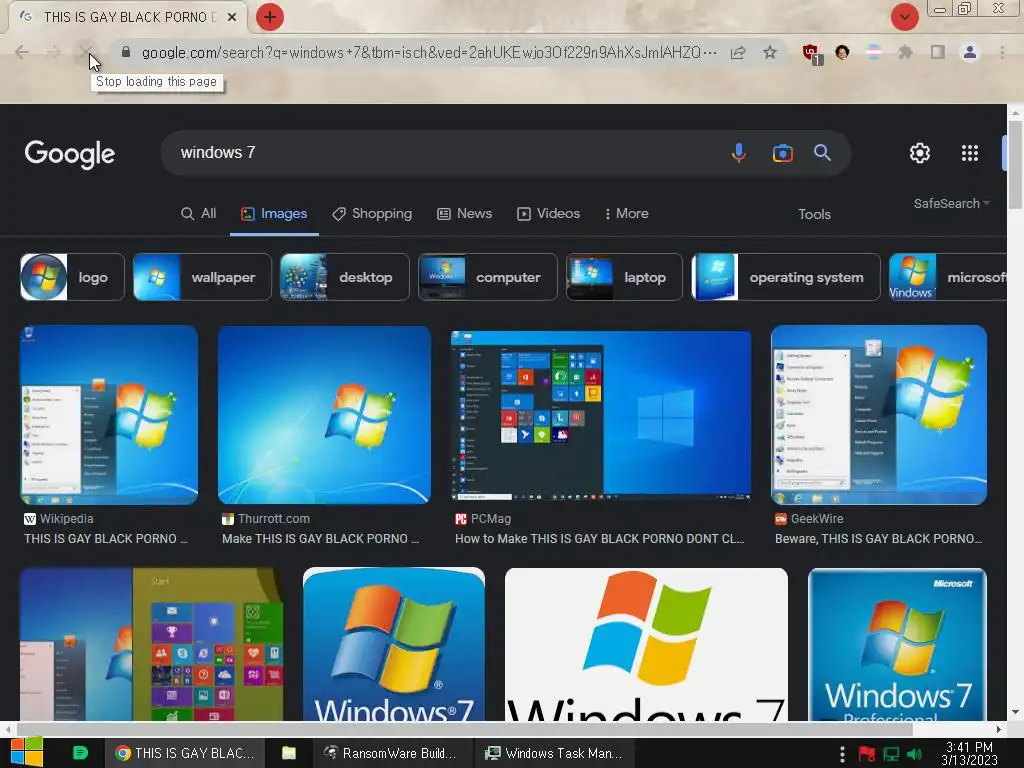Open the Chrome profile avatar icon
The width and height of the screenshot is (1024, 768).
(970, 52)
